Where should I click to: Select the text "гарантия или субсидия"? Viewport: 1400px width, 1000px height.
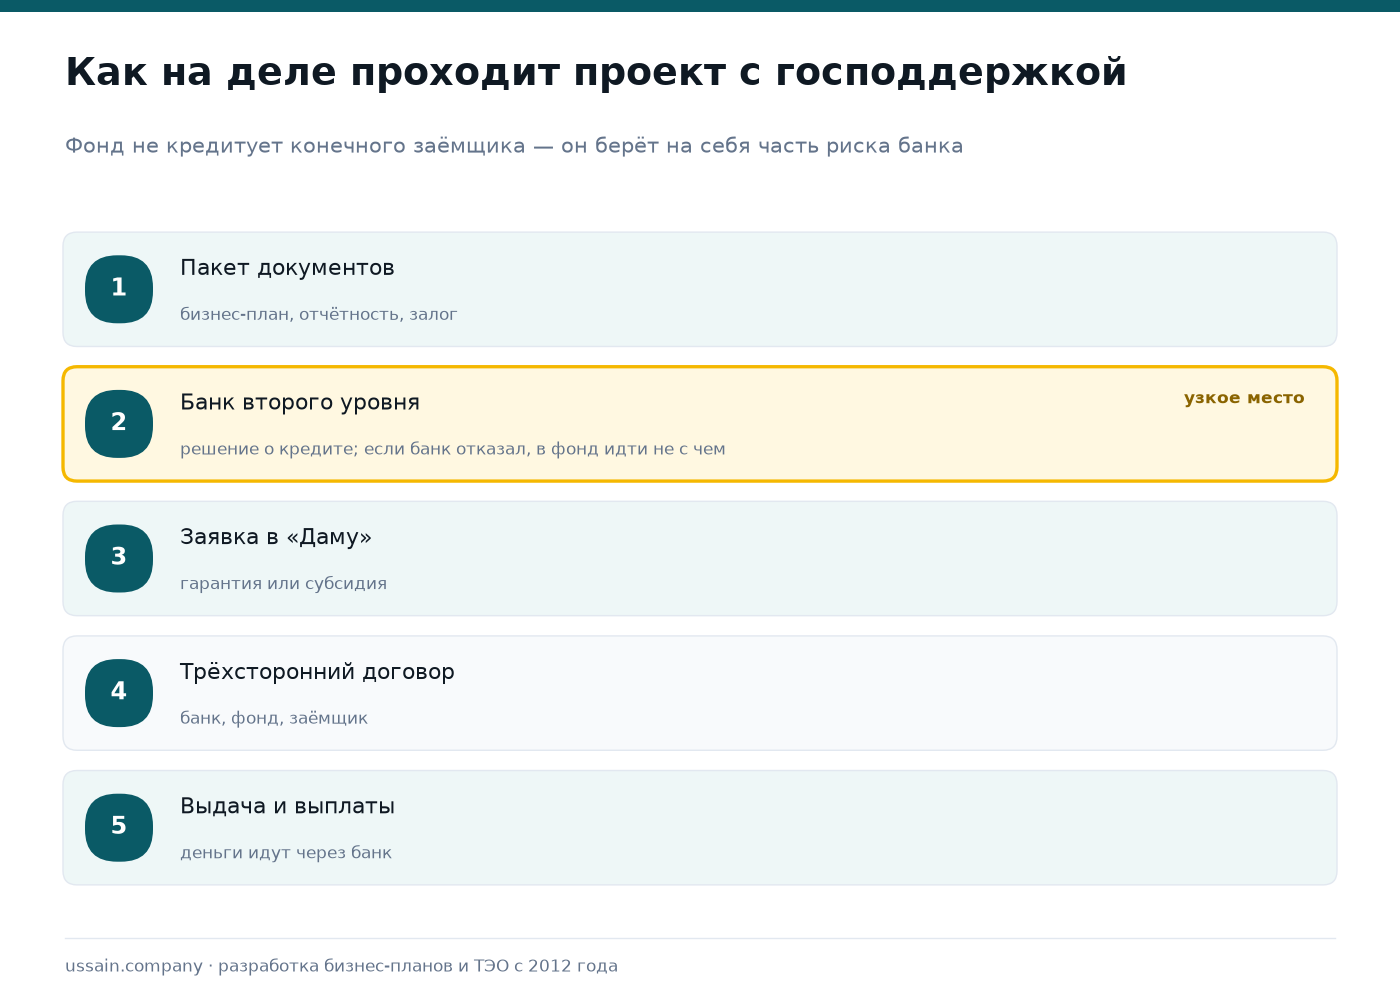[x=283, y=583]
